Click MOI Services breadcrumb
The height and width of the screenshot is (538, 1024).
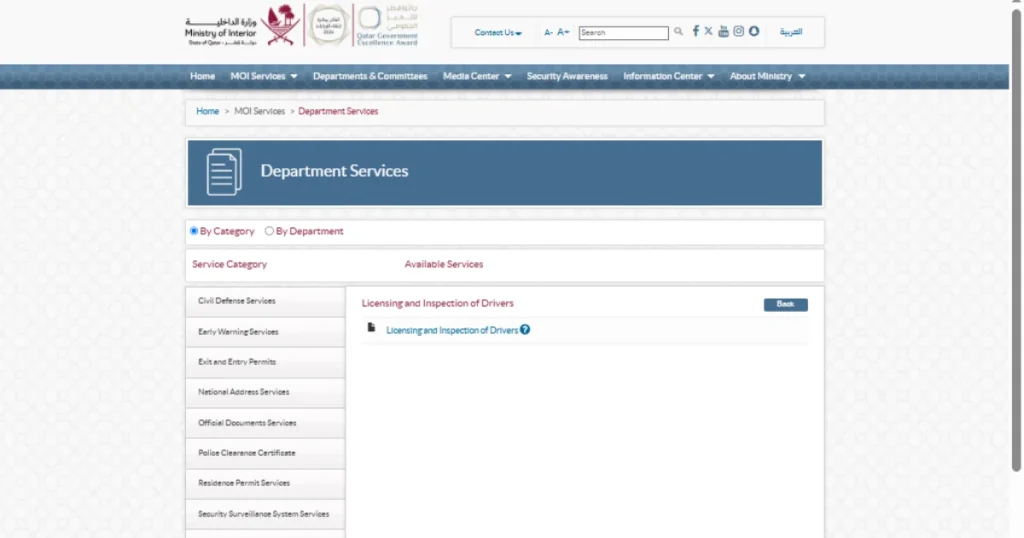[259, 111]
